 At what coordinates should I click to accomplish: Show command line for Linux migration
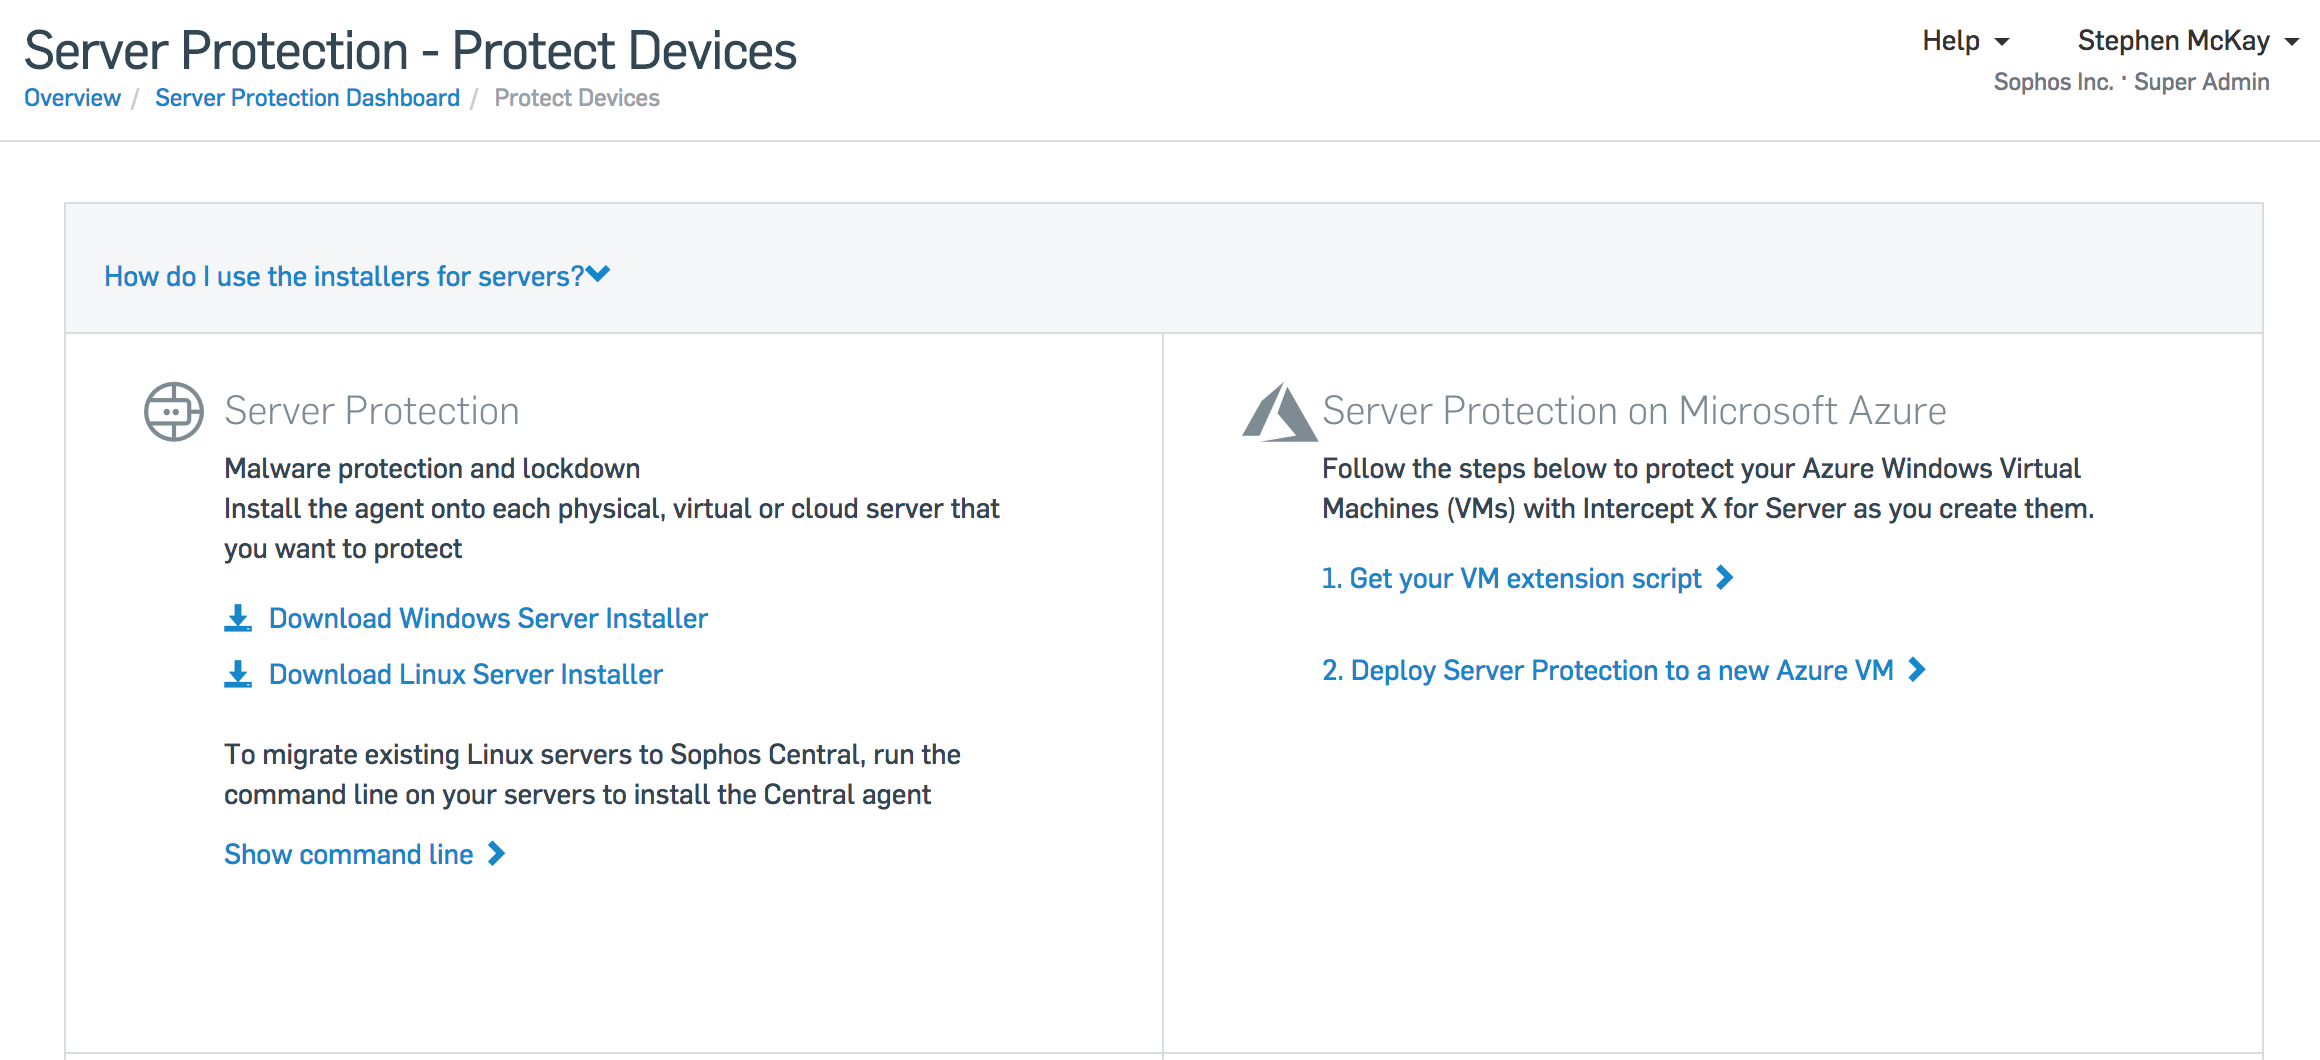tap(348, 854)
